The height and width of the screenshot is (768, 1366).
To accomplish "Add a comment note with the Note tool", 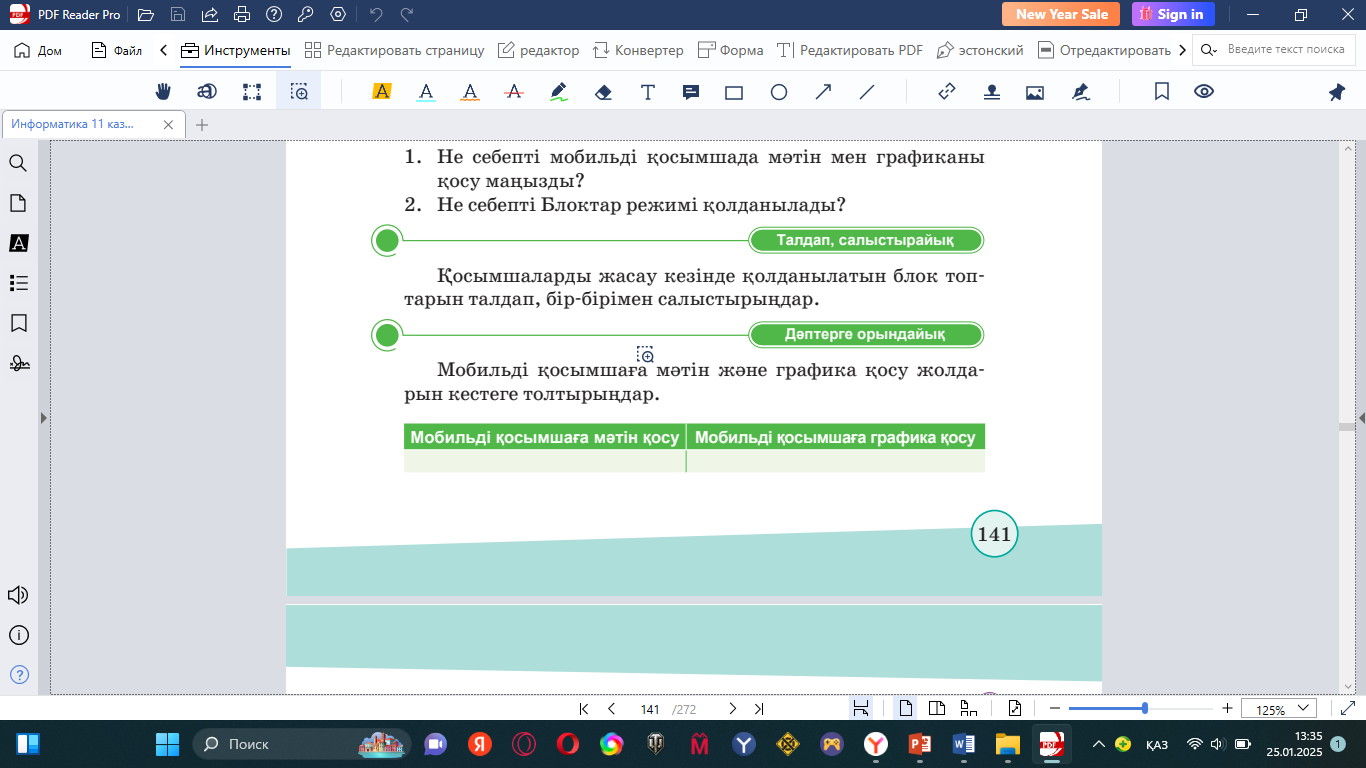I will point(690,92).
